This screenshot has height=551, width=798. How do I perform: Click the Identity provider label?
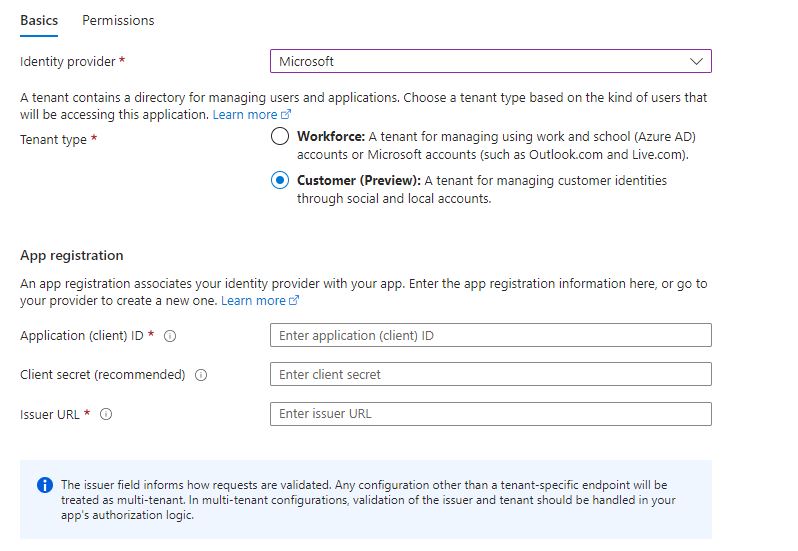pyautogui.click(x=68, y=62)
